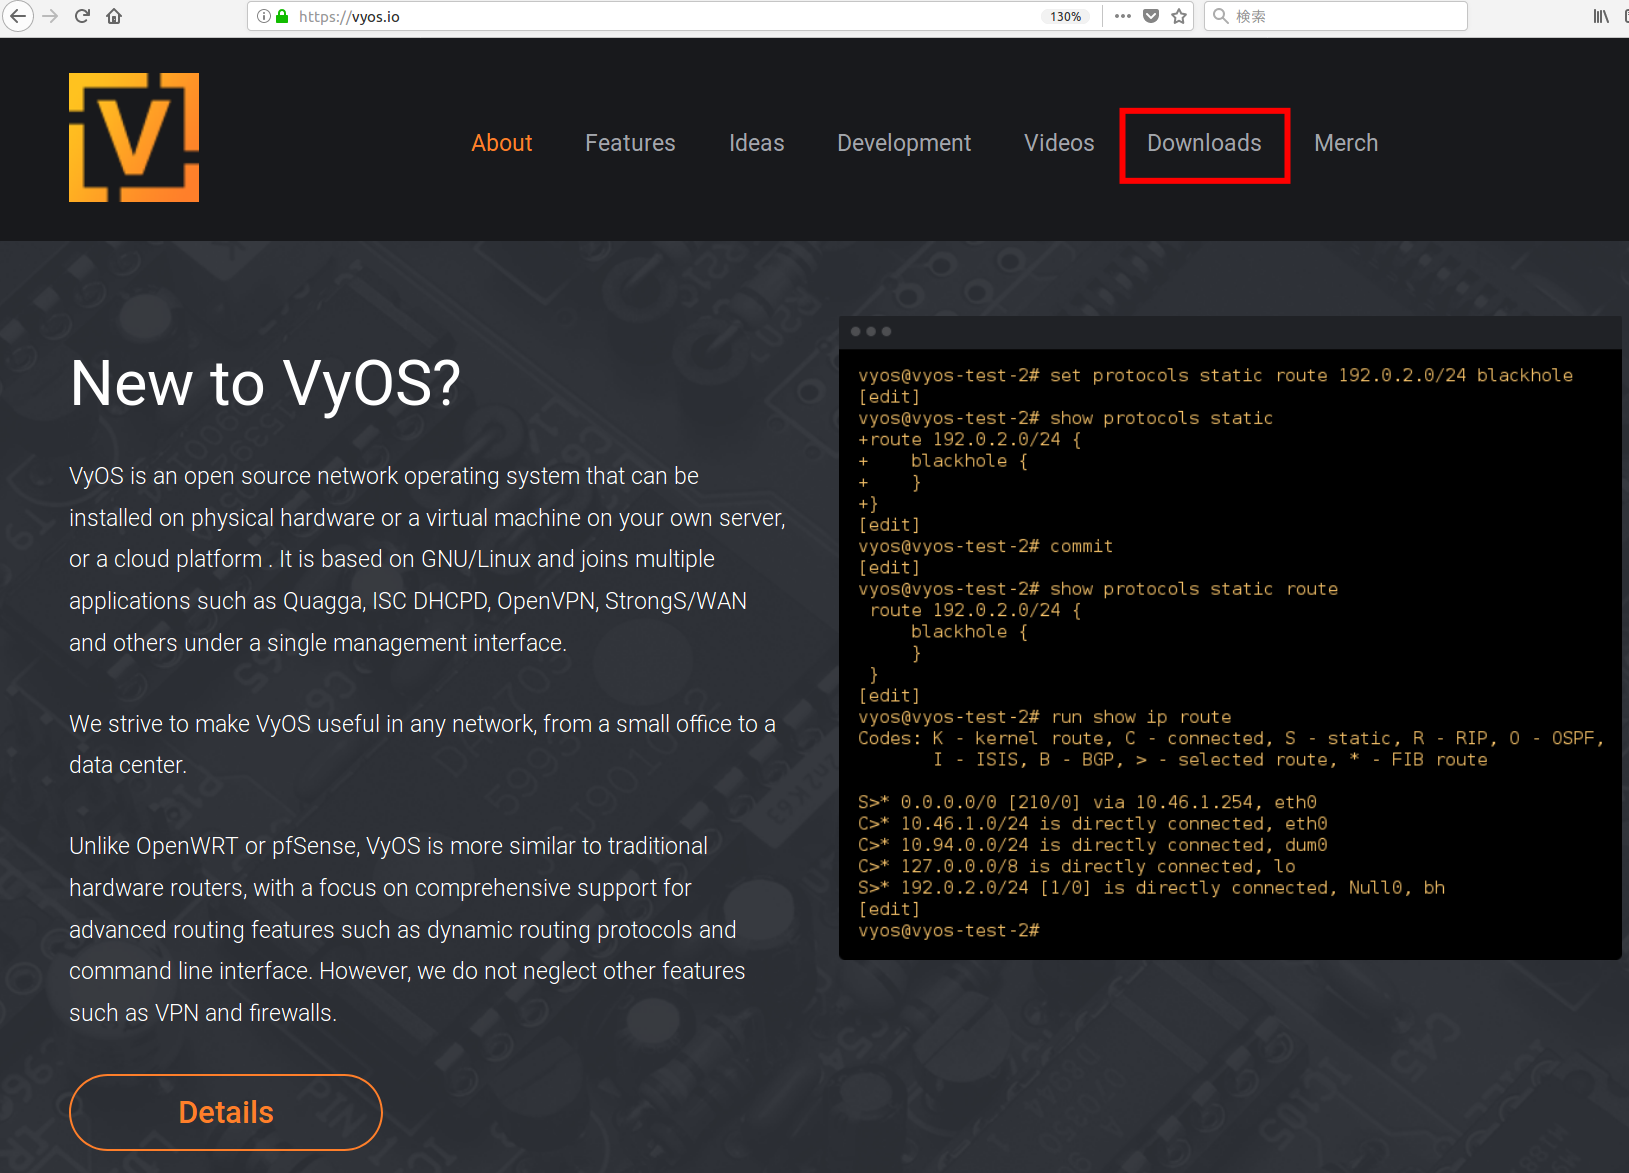Click the 'New to VyOS?' heading

[x=265, y=383]
